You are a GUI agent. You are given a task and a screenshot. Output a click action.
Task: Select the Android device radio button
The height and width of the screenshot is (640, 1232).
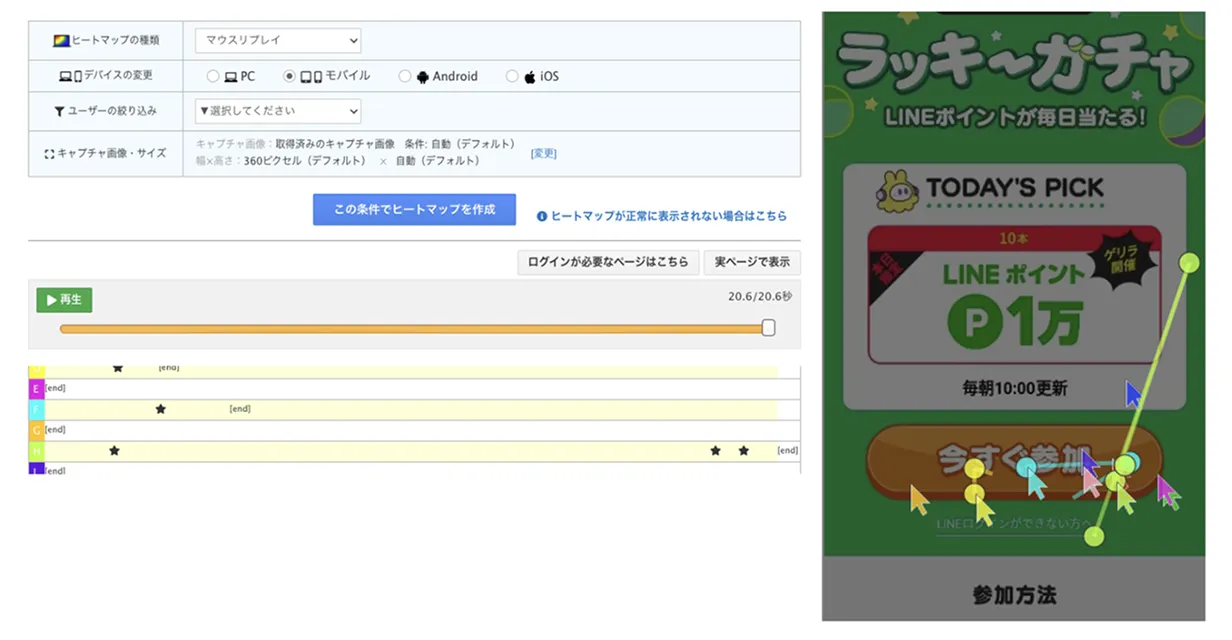[x=404, y=76]
